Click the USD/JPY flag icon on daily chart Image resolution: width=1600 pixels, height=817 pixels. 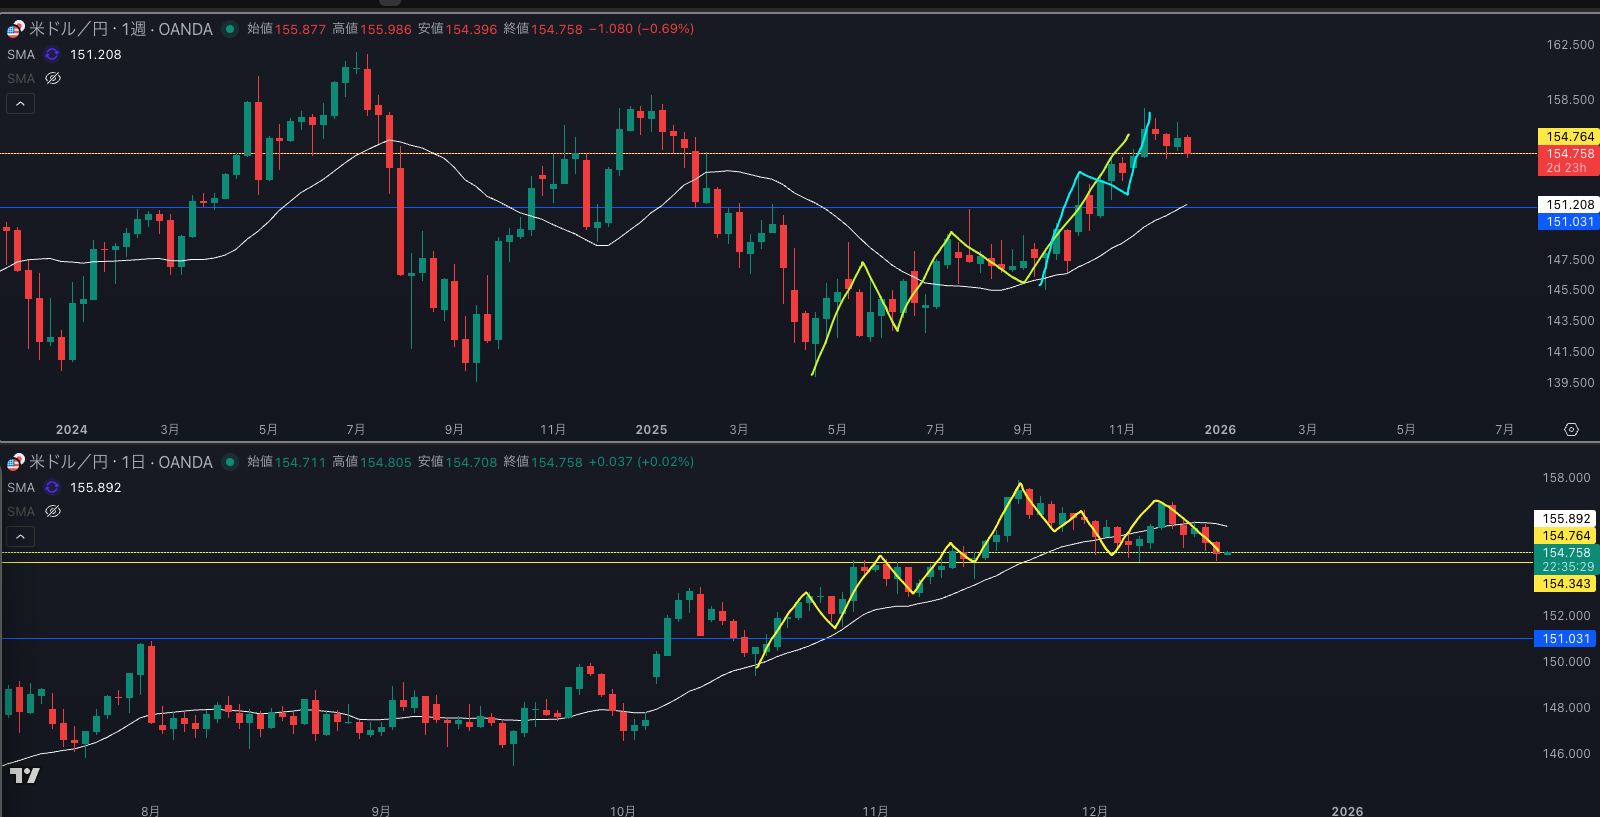click(x=16, y=462)
